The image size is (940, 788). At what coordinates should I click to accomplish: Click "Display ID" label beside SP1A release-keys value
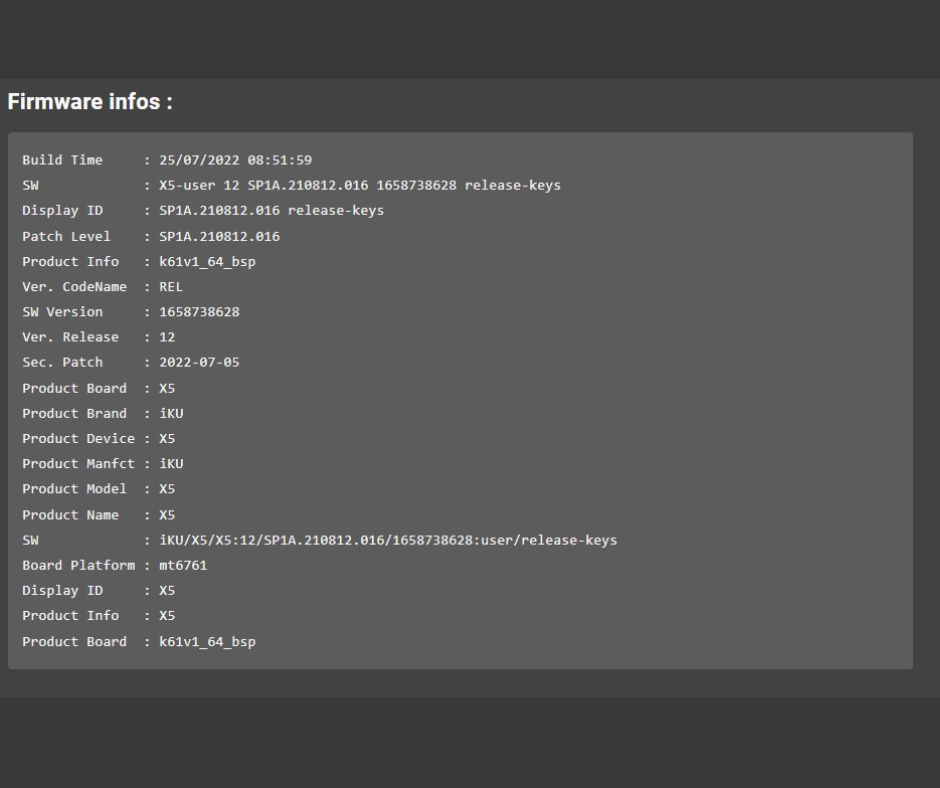[62, 210]
